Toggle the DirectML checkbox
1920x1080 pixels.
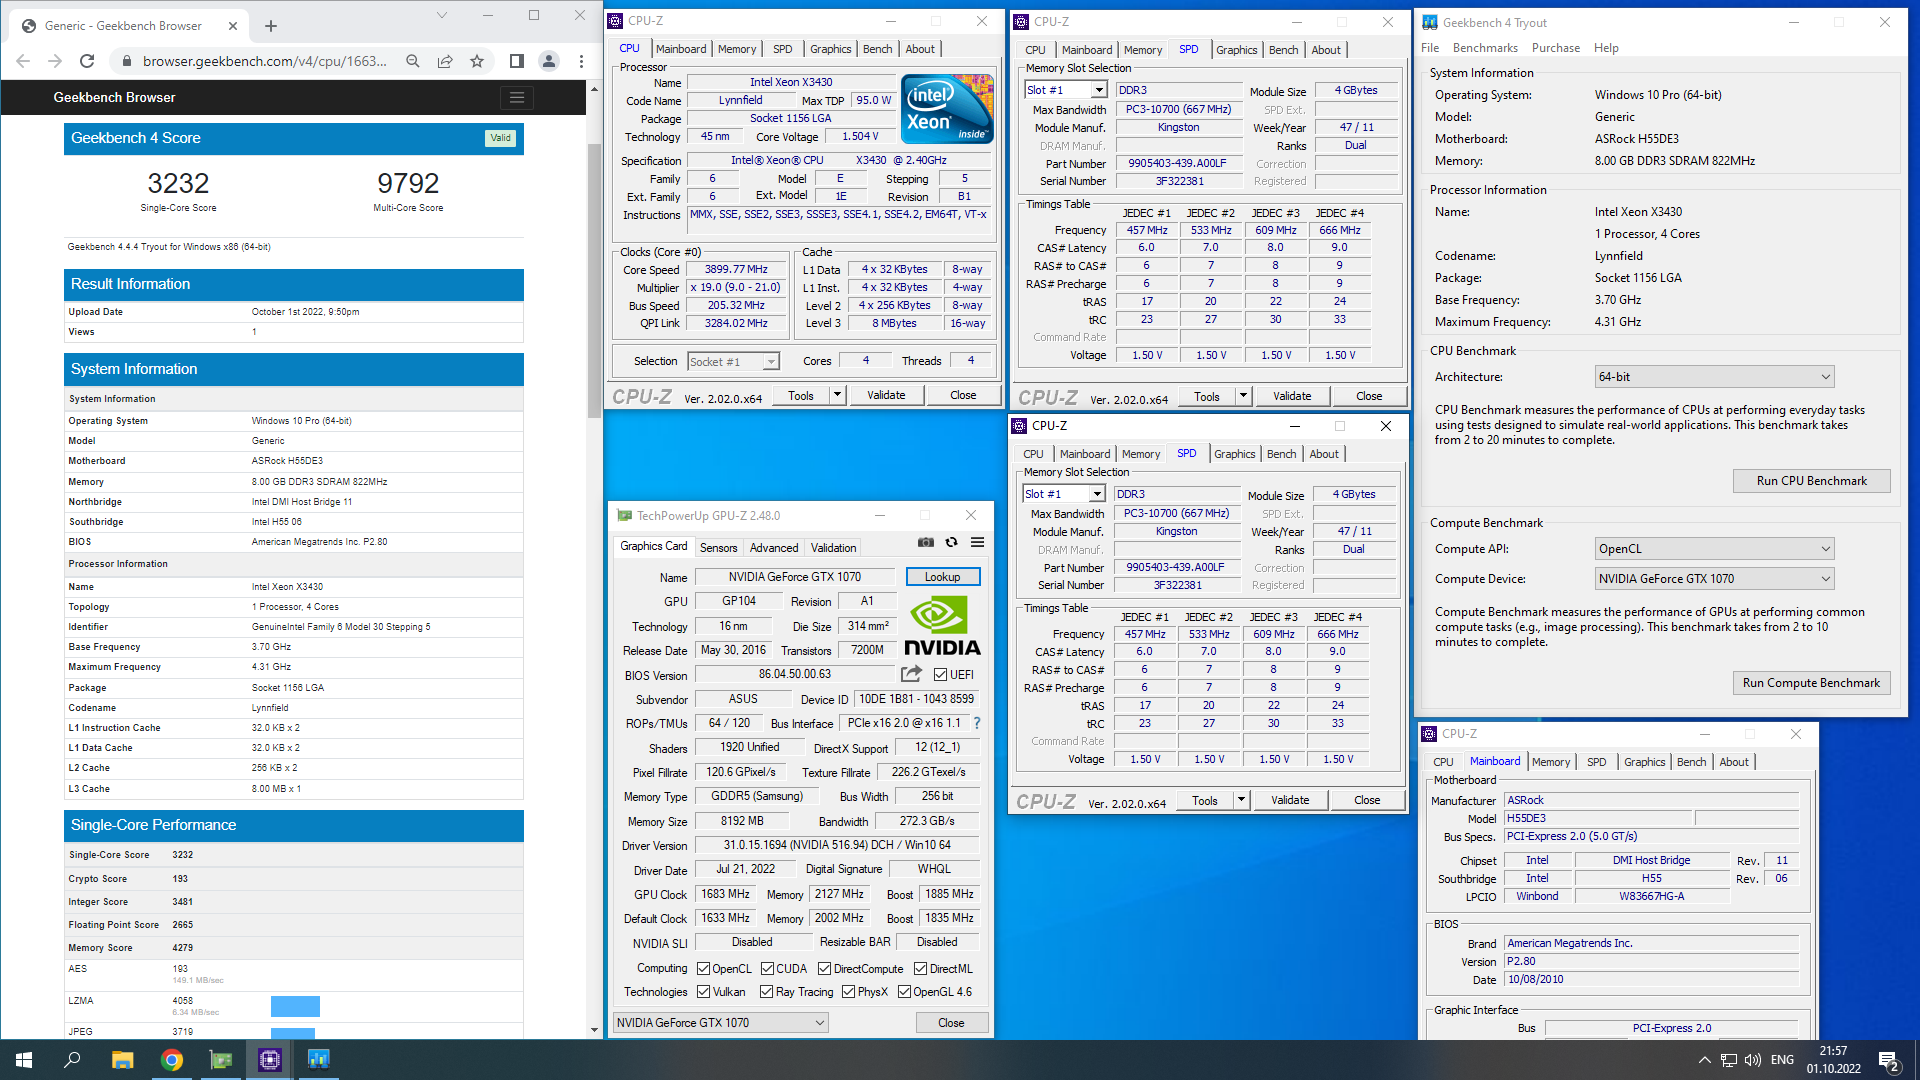tap(920, 969)
